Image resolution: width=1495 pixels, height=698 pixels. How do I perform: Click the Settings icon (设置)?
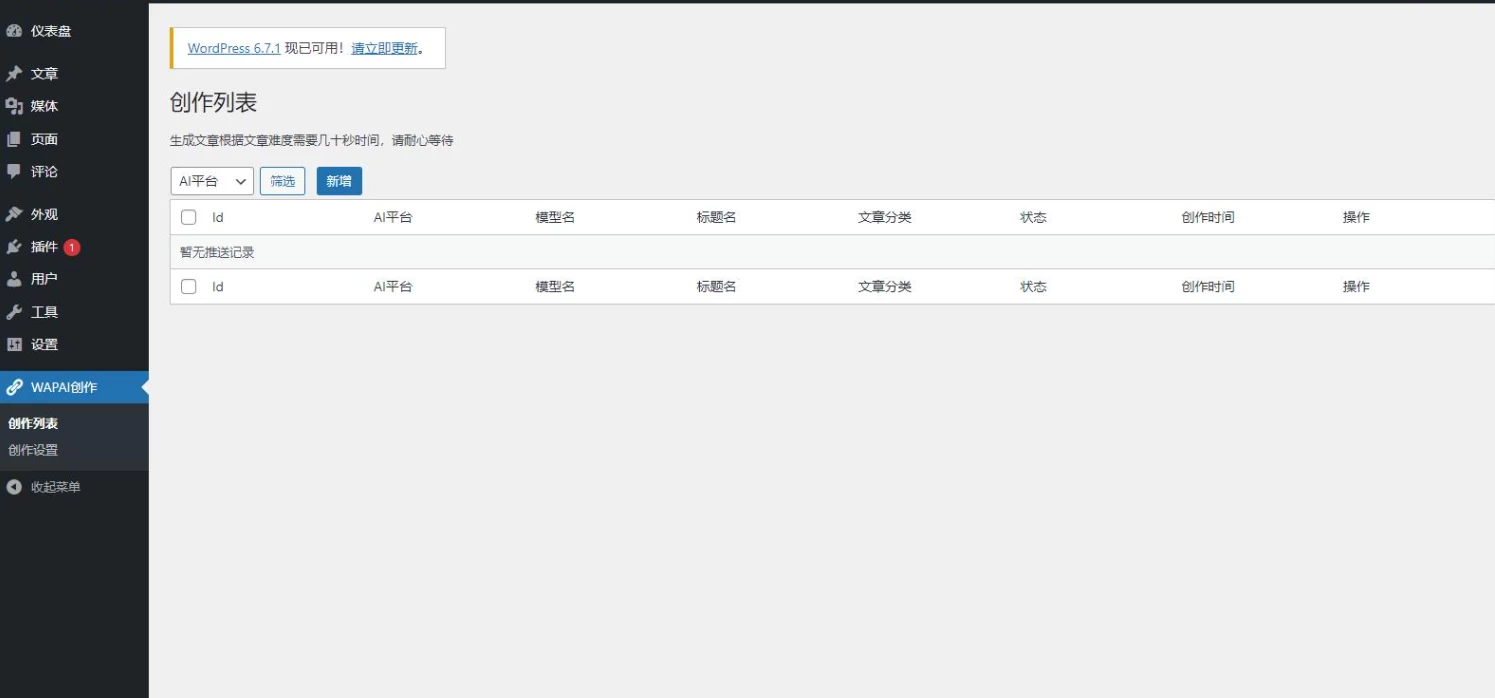coord(14,344)
